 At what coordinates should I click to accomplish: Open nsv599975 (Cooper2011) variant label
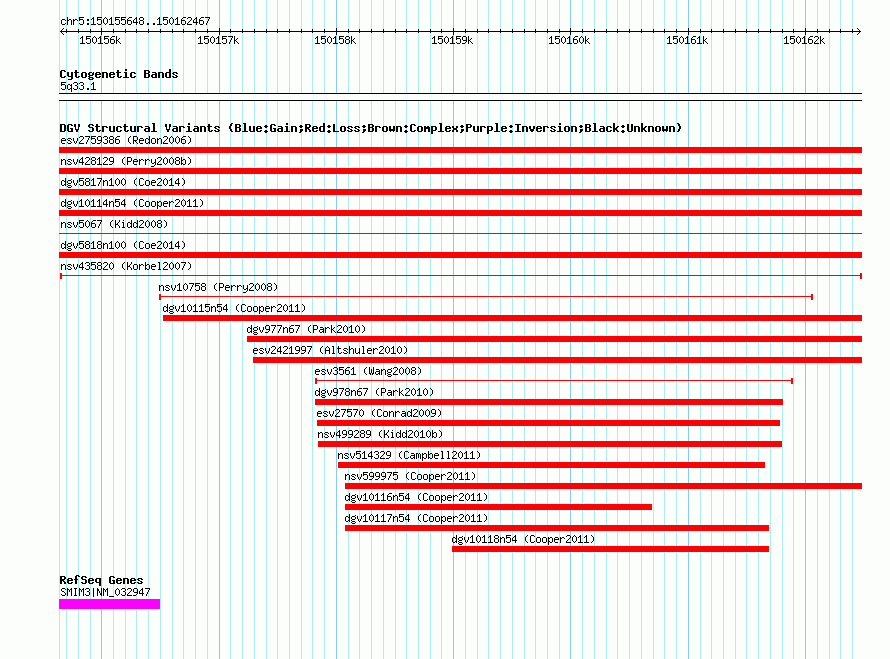tap(410, 476)
